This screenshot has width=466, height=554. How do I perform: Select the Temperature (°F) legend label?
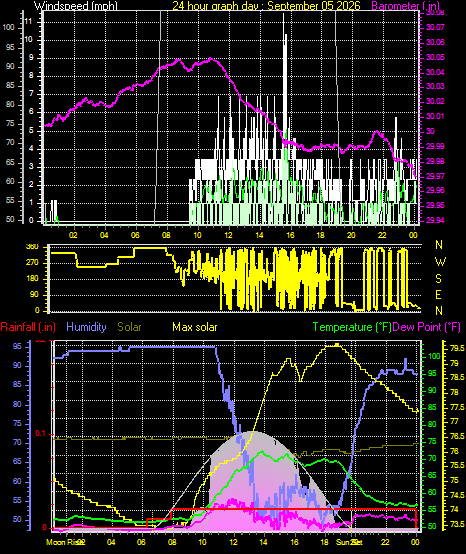(352, 327)
